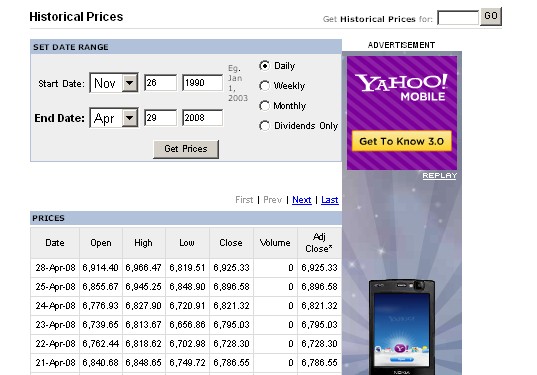Image resolution: width=537 pixels, height=375 pixels.
Task: Open the Start Date month dropdown
Action: coord(114,83)
